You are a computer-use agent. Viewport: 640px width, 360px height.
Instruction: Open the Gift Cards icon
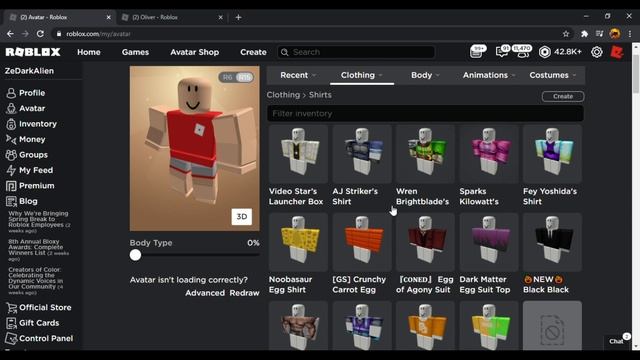pyautogui.click(x=11, y=323)
